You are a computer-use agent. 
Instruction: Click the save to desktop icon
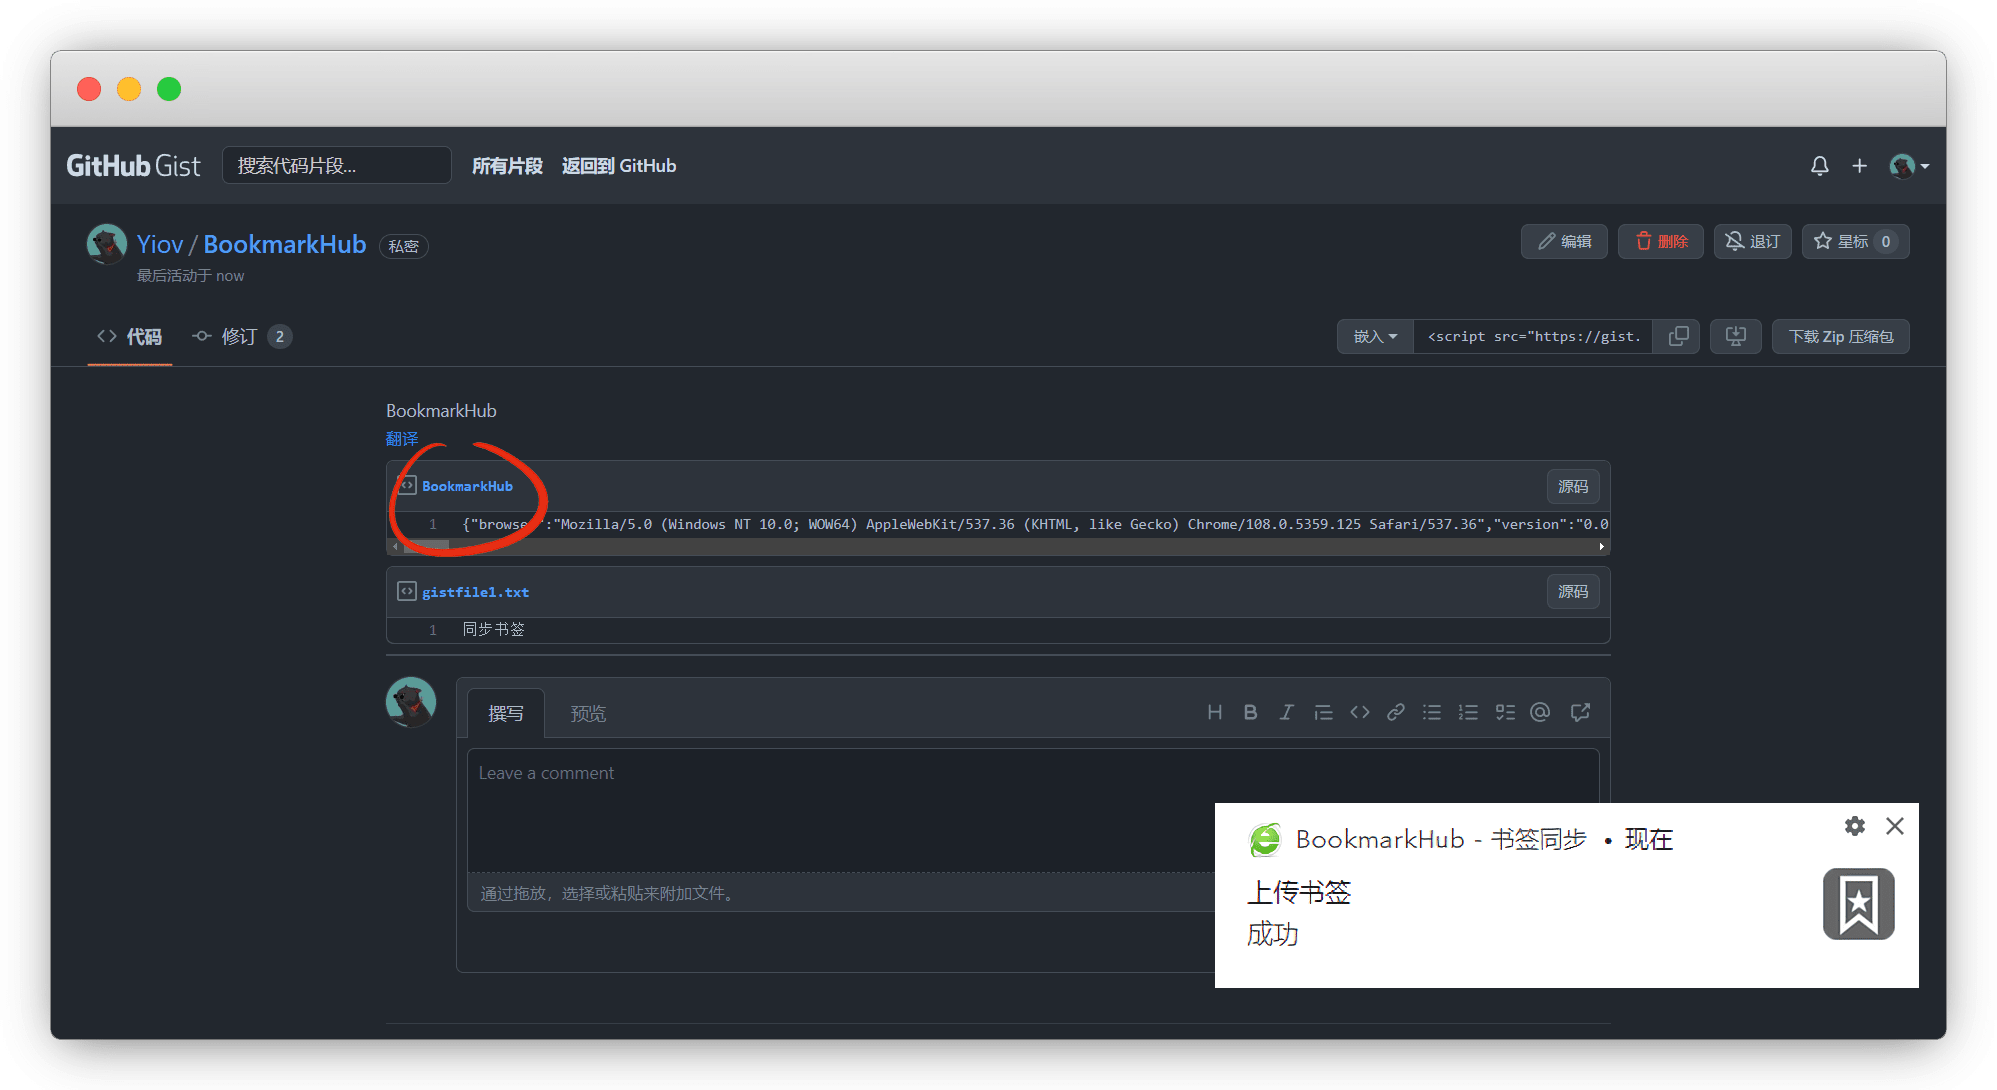click(x=1735, y=337)
